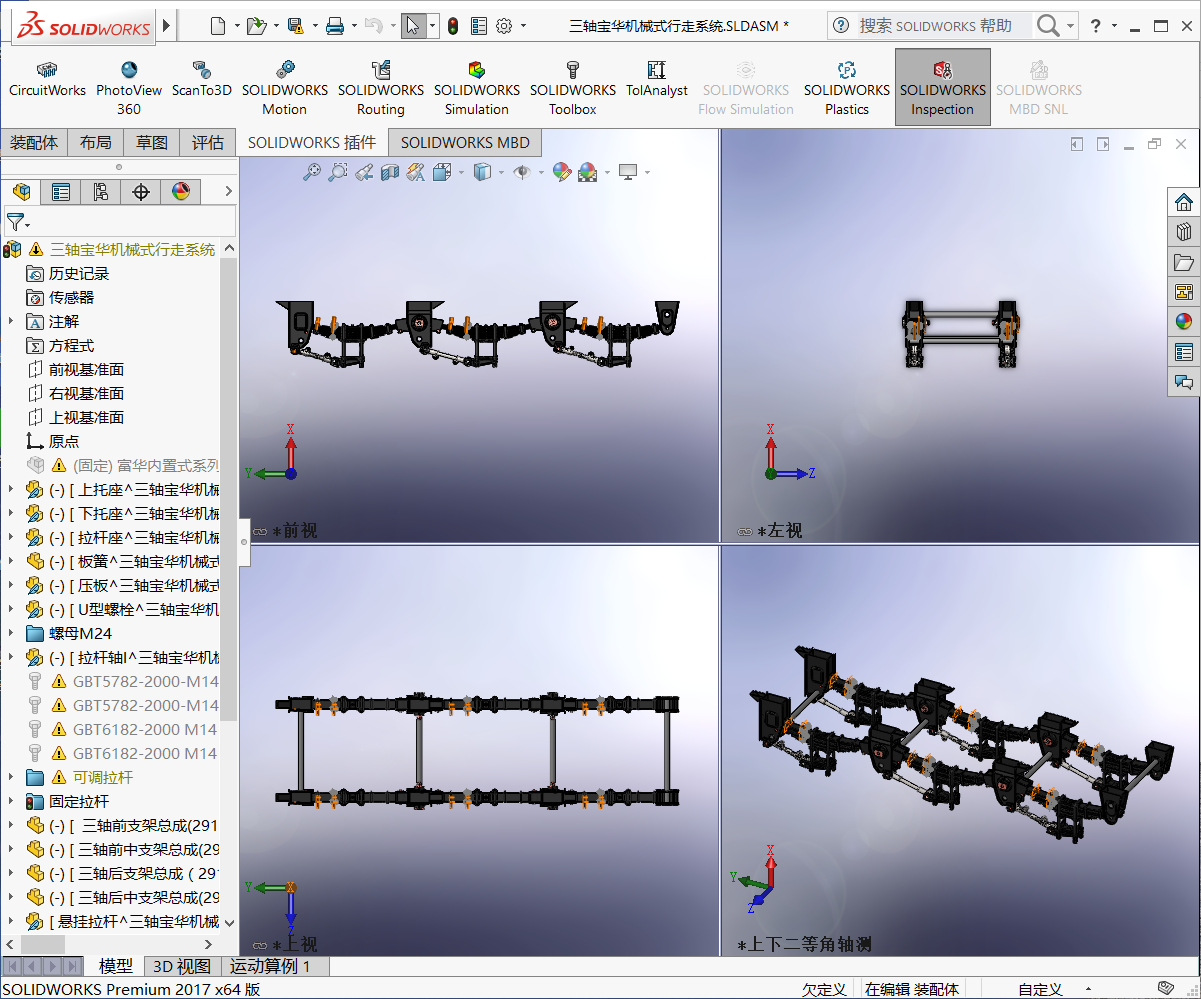Activate SOLIDWORKS Routing add-in
This screenshot has height=999, width=1201.
pyautogui.click(x=381, y=88)
